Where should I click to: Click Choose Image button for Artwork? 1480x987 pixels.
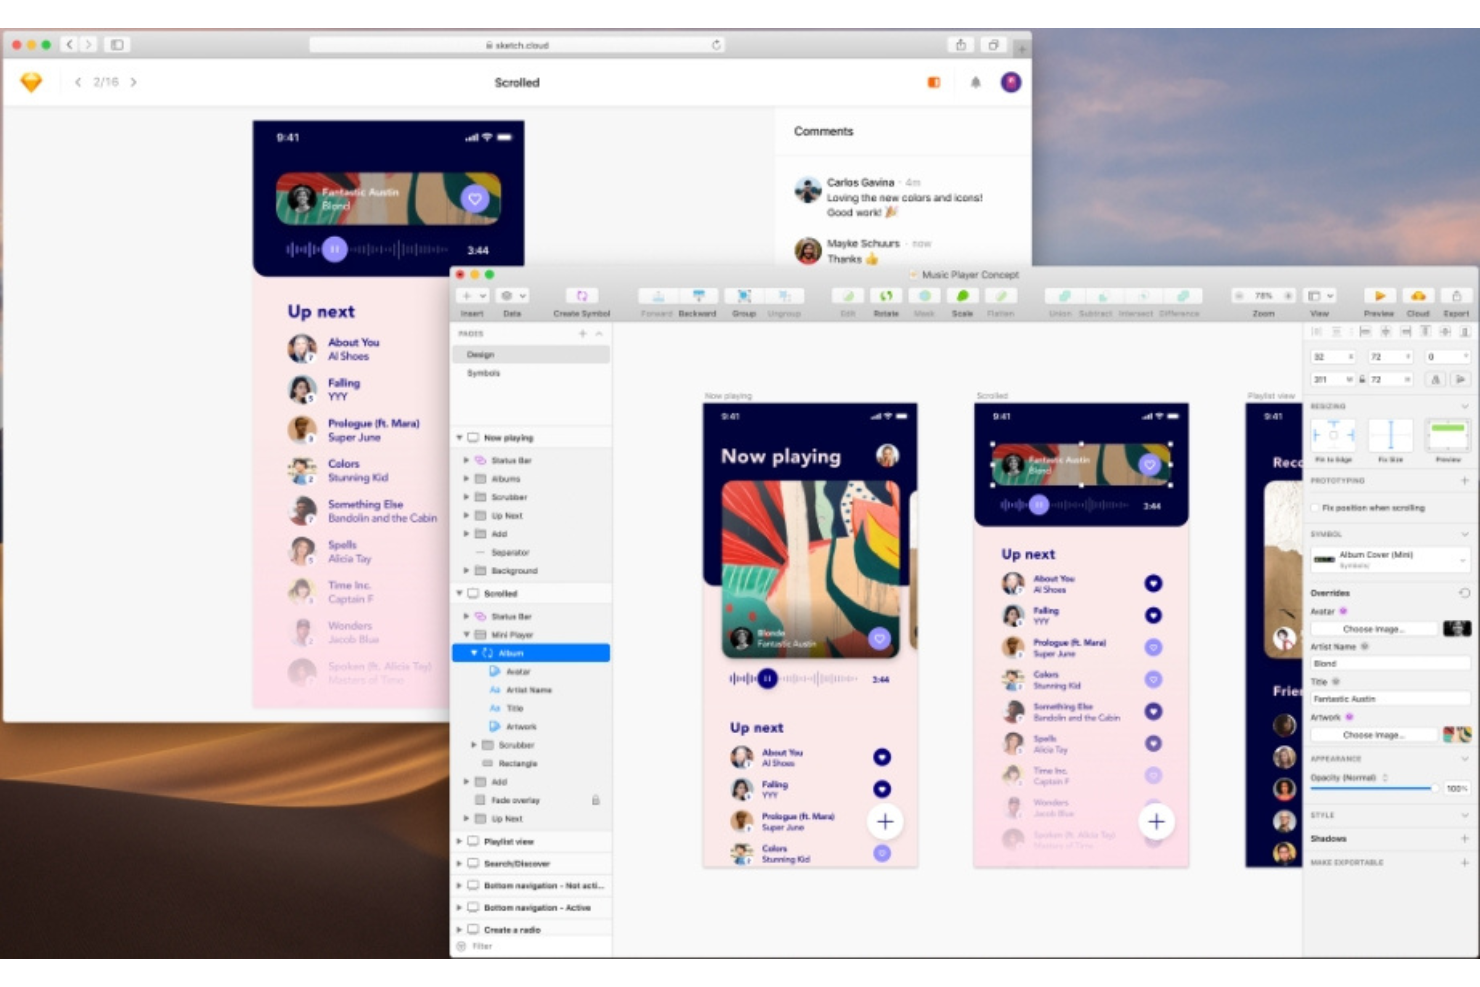(x=1373, y=735)
